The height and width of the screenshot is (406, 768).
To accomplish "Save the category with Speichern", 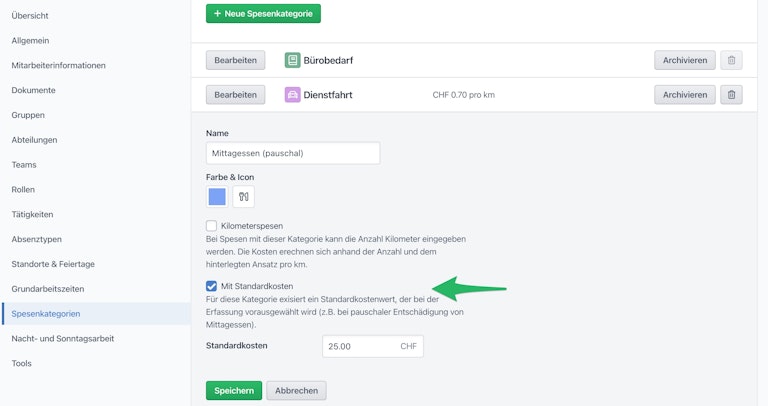I will point(234,390).
